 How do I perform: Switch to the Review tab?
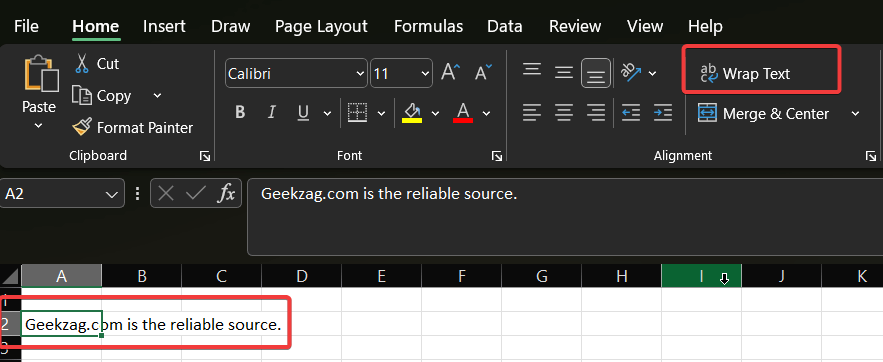[575, 26]
